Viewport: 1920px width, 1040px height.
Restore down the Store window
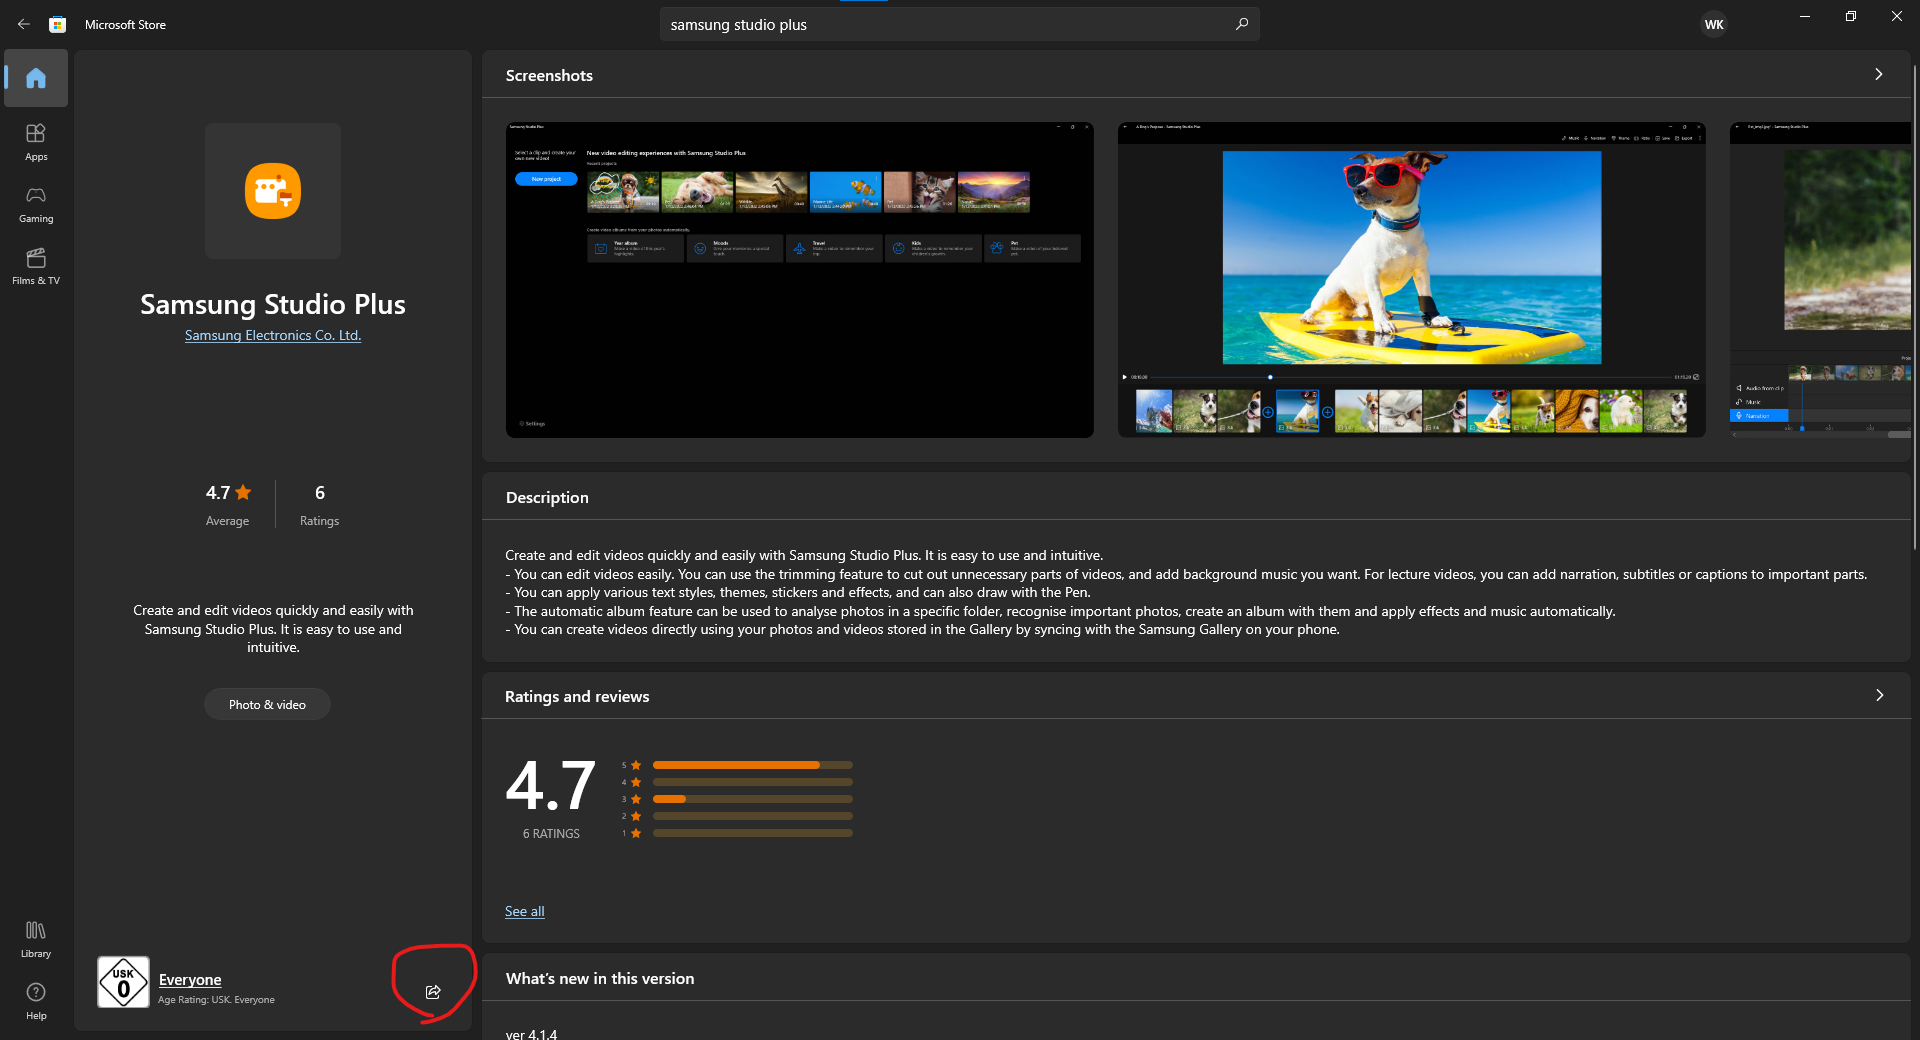point(1851,16)
